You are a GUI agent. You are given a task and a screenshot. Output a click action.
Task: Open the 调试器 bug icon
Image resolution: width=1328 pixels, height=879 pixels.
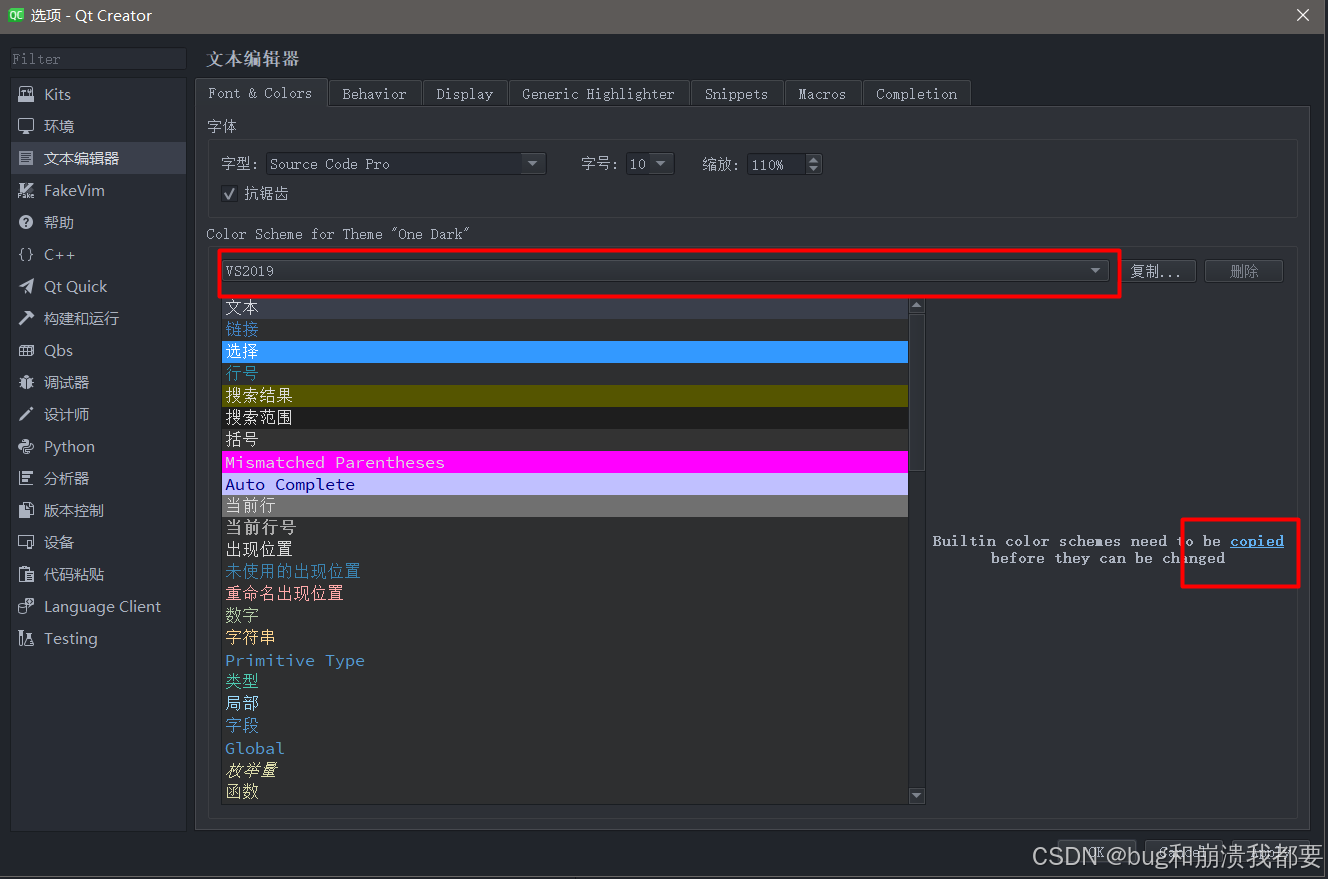click(x=26, y=382)
